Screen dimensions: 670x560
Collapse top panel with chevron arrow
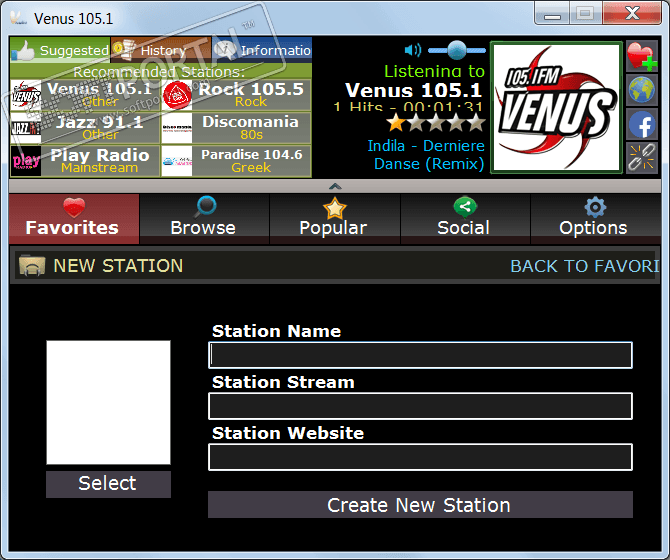coord(335,186)
